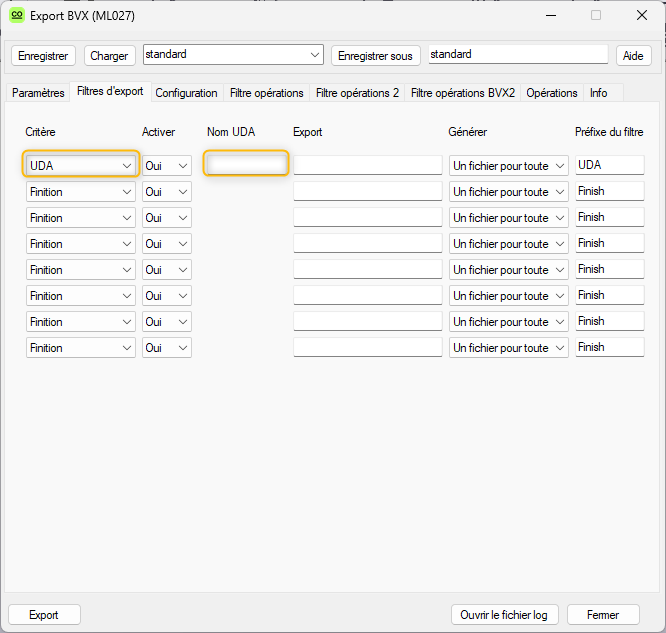666x633 pixels.
Task: Switch to the Paramètres tab
Action: point(38,93)
